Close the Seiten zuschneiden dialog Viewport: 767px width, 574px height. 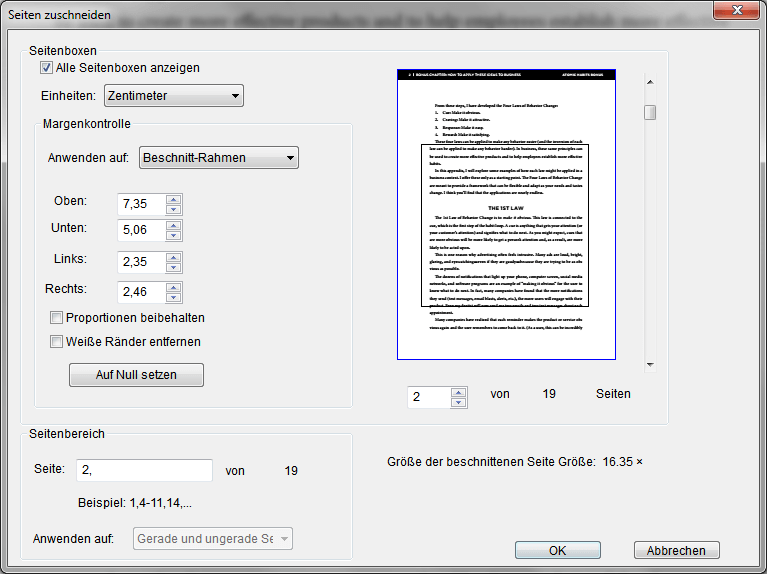738,10
